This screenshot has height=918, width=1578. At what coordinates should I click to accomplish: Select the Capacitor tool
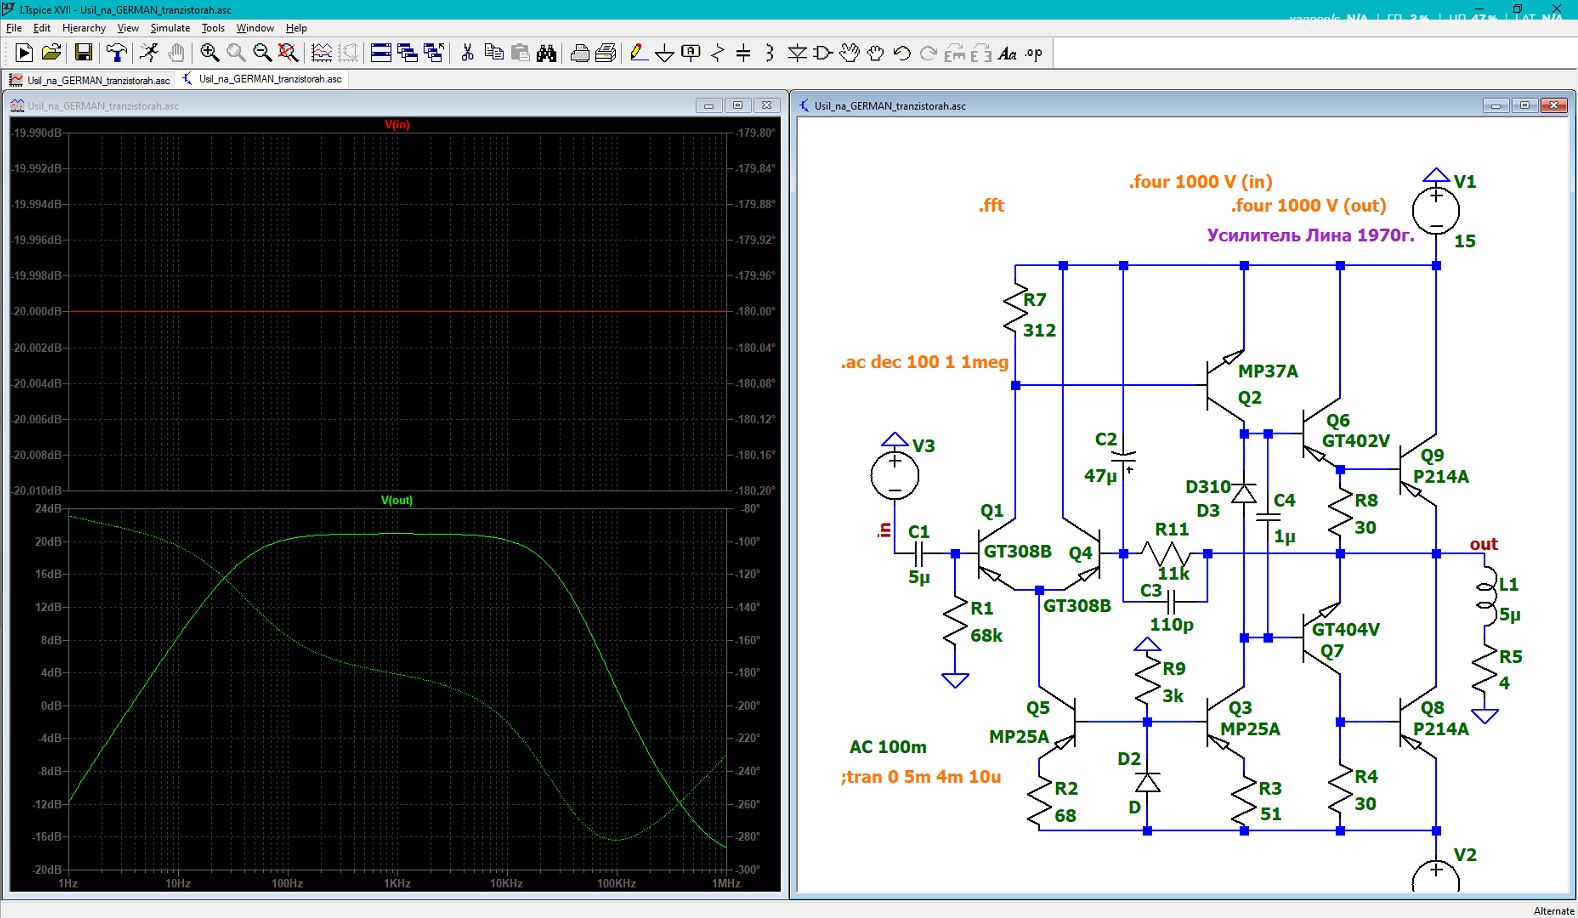point(743,53)
